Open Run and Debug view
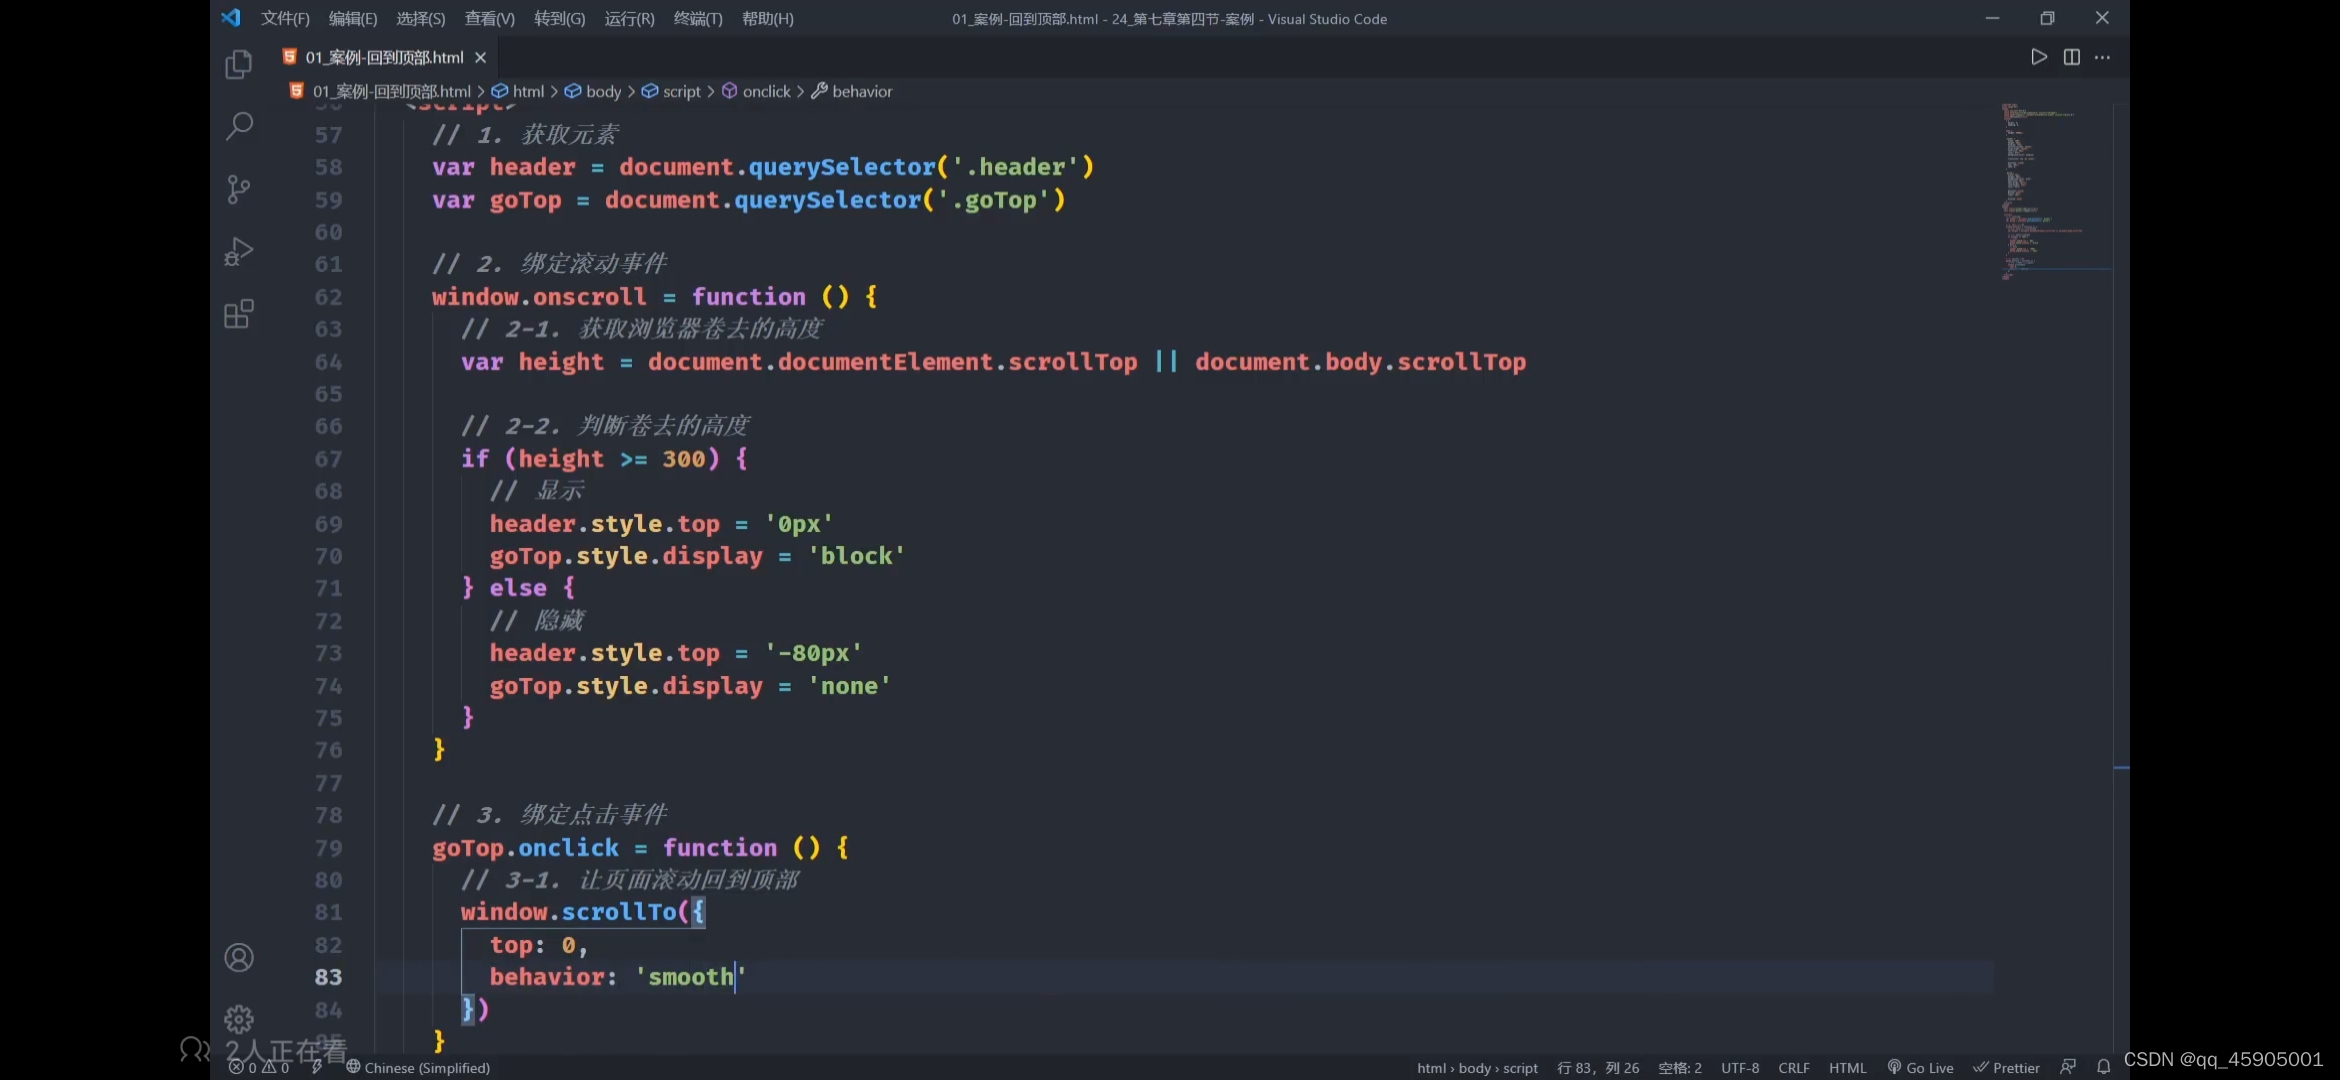The height and width of the screenshot is (1080, 2340). 238,251
